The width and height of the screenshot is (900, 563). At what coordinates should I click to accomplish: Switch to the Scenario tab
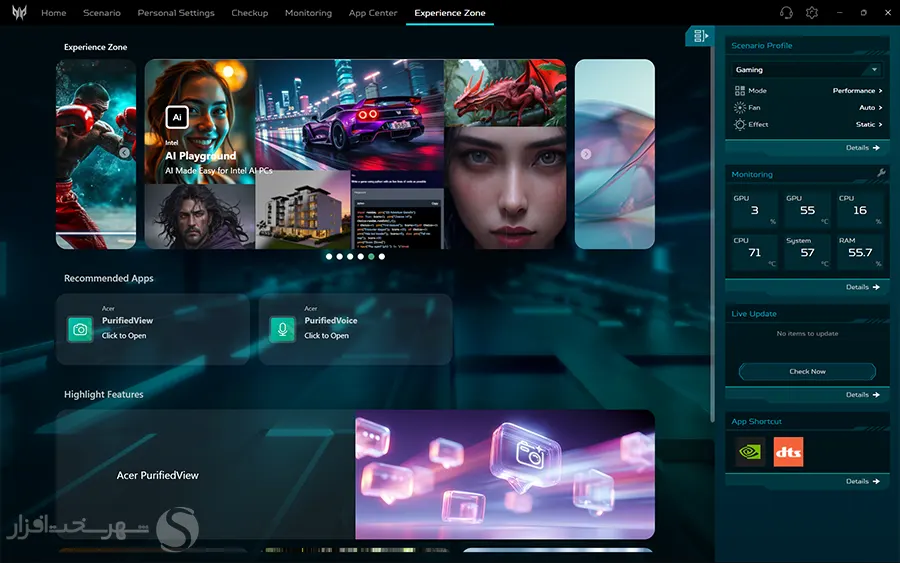coord(102,13)
